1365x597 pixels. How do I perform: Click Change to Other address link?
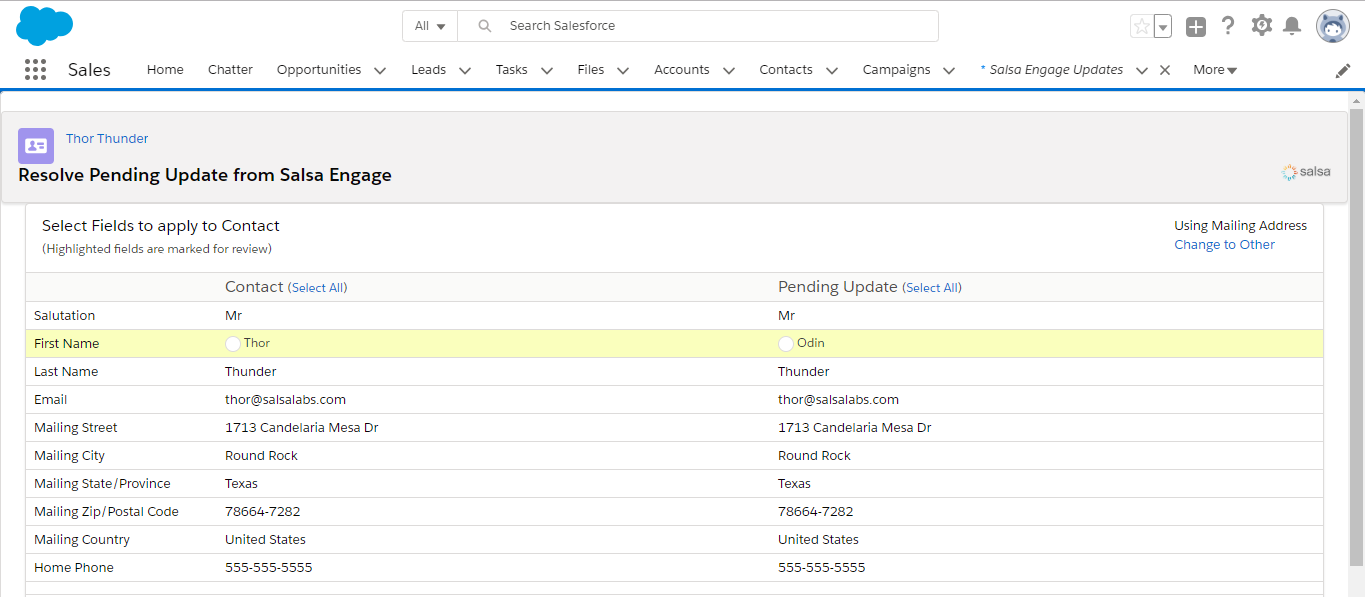pos(1224,245)
